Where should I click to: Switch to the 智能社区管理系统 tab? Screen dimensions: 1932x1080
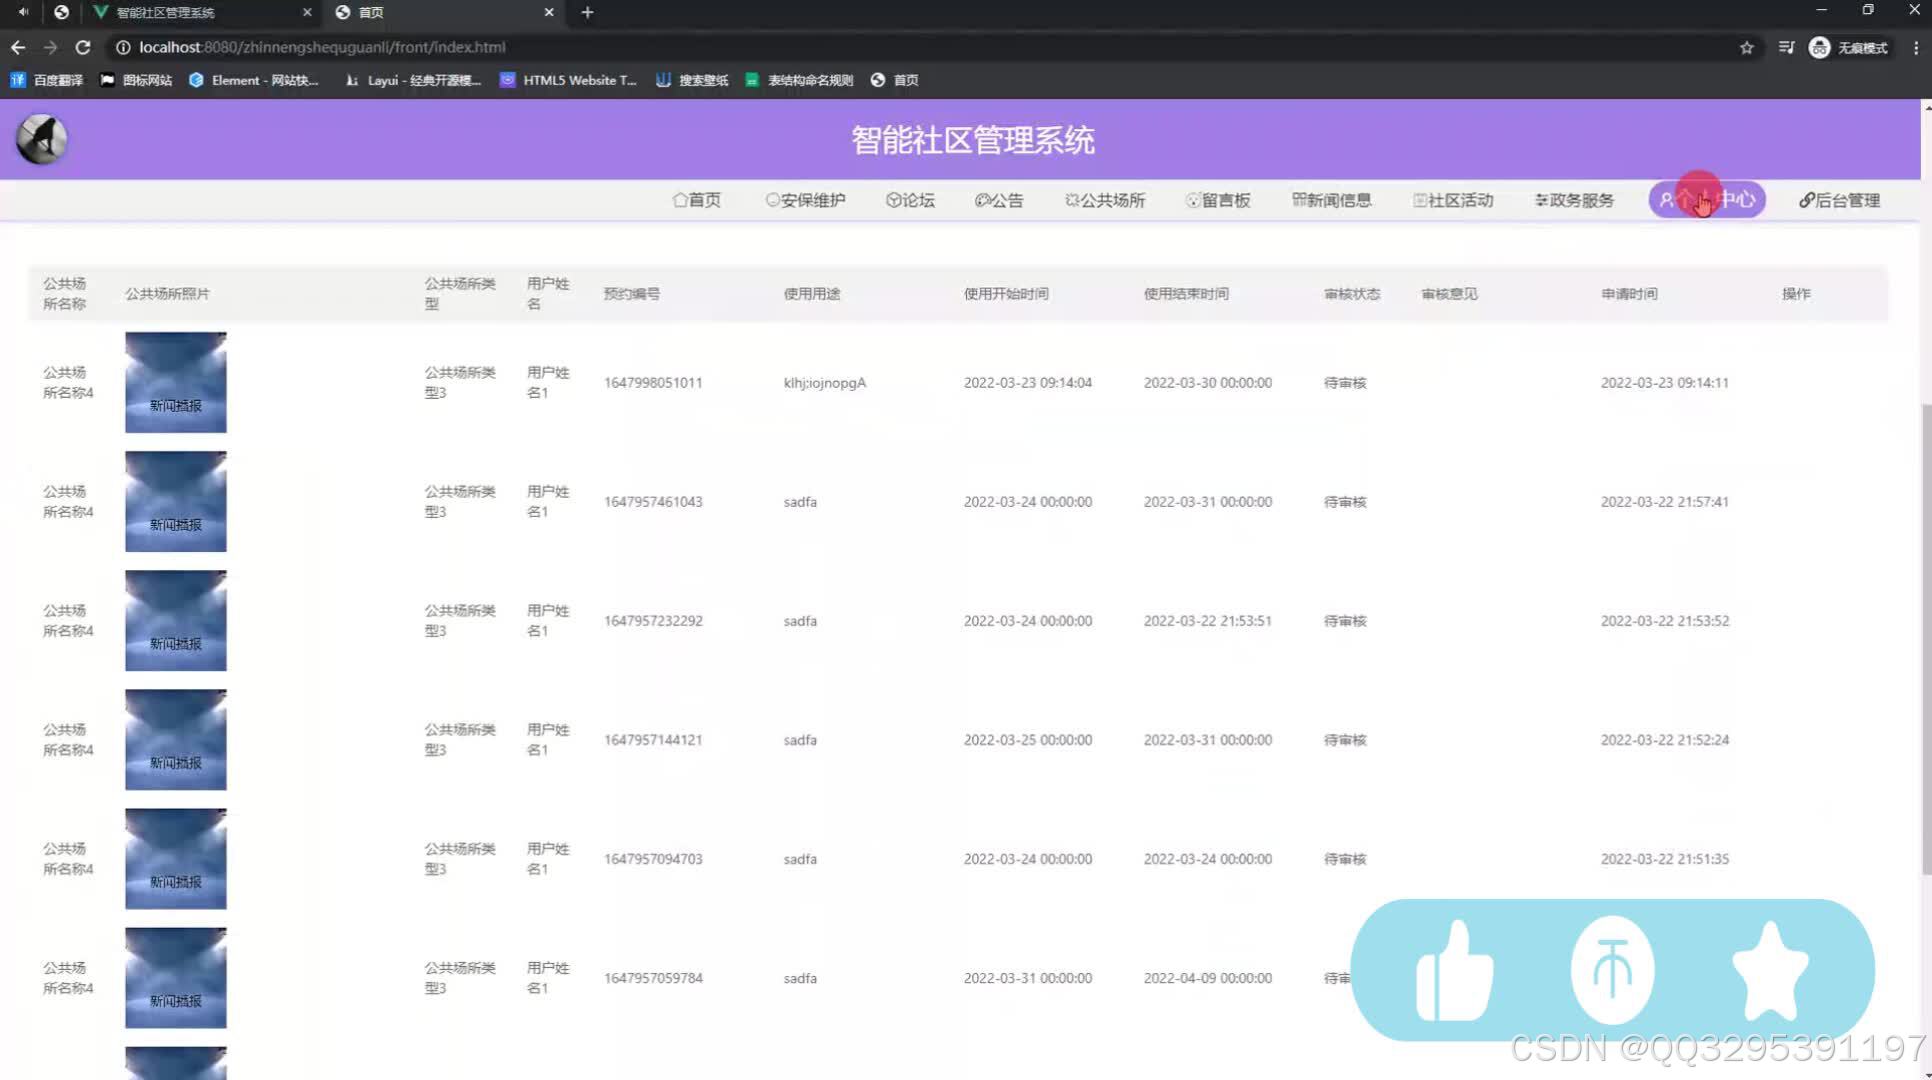[200, 12]
